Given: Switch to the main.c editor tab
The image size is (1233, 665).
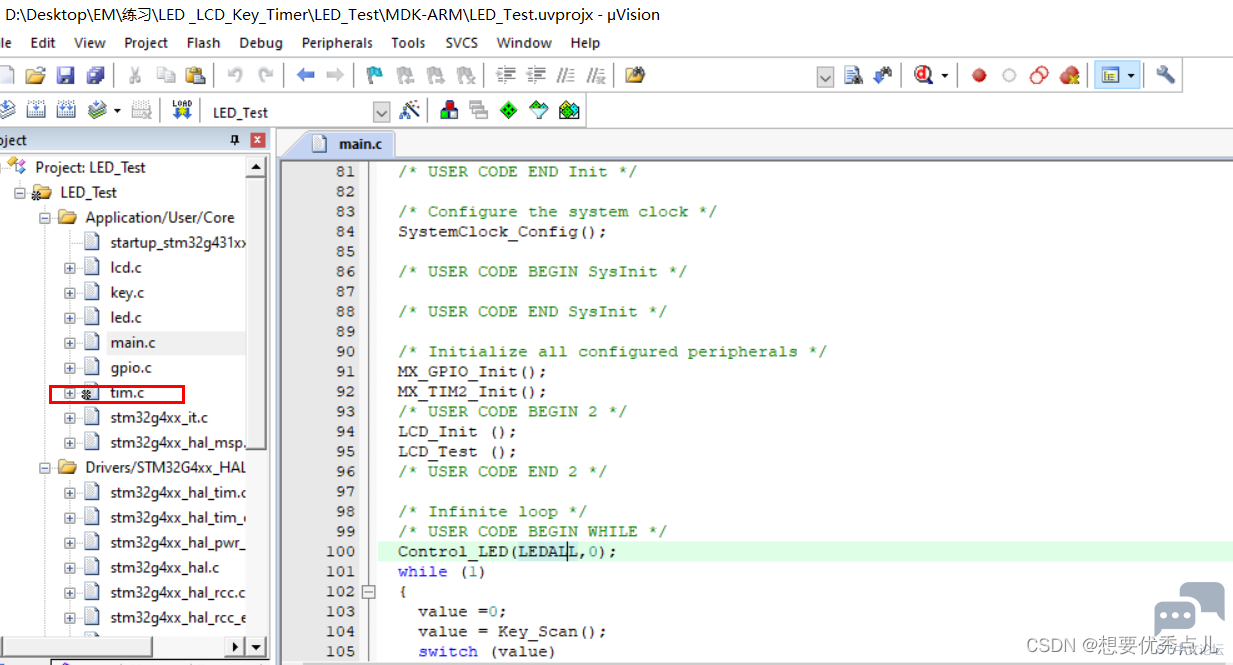Looking at the screenshot, I should coord(347,144).
